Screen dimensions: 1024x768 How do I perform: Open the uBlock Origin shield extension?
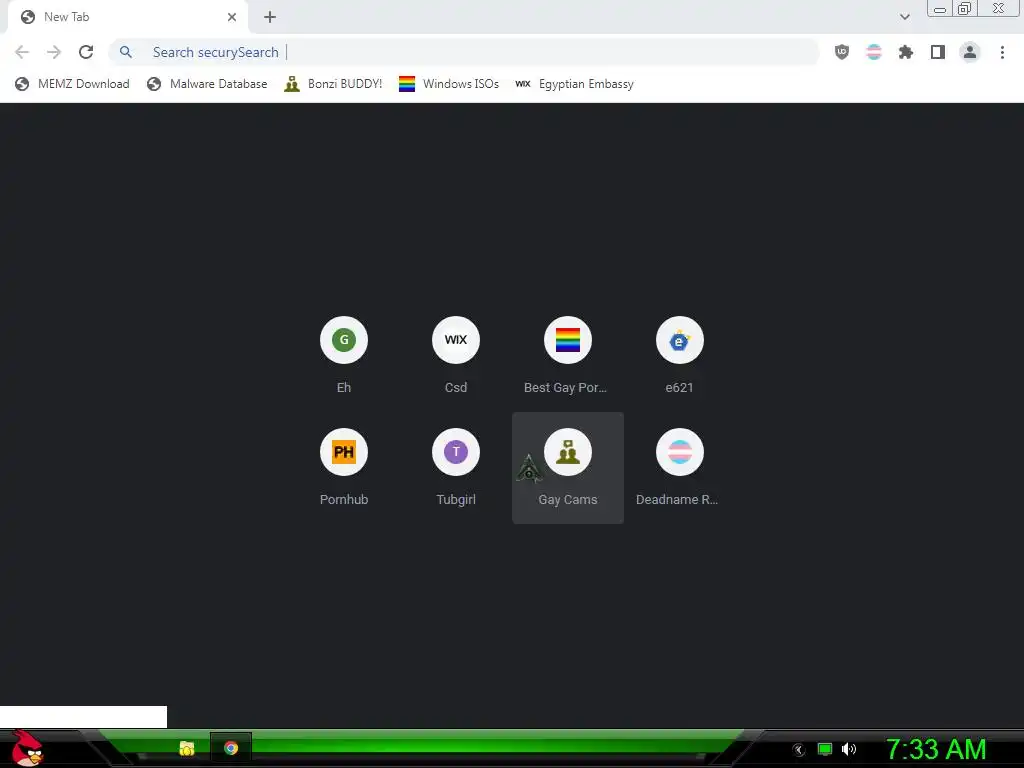click(x=842, y=52)
